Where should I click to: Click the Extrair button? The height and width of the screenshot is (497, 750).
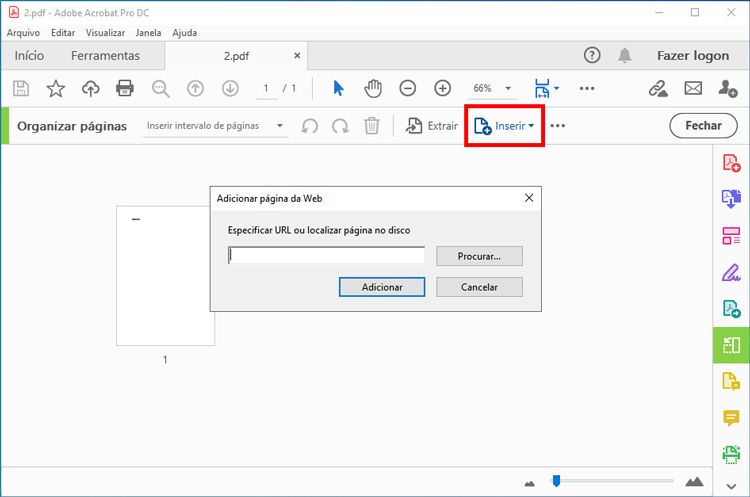pos(432,126)
